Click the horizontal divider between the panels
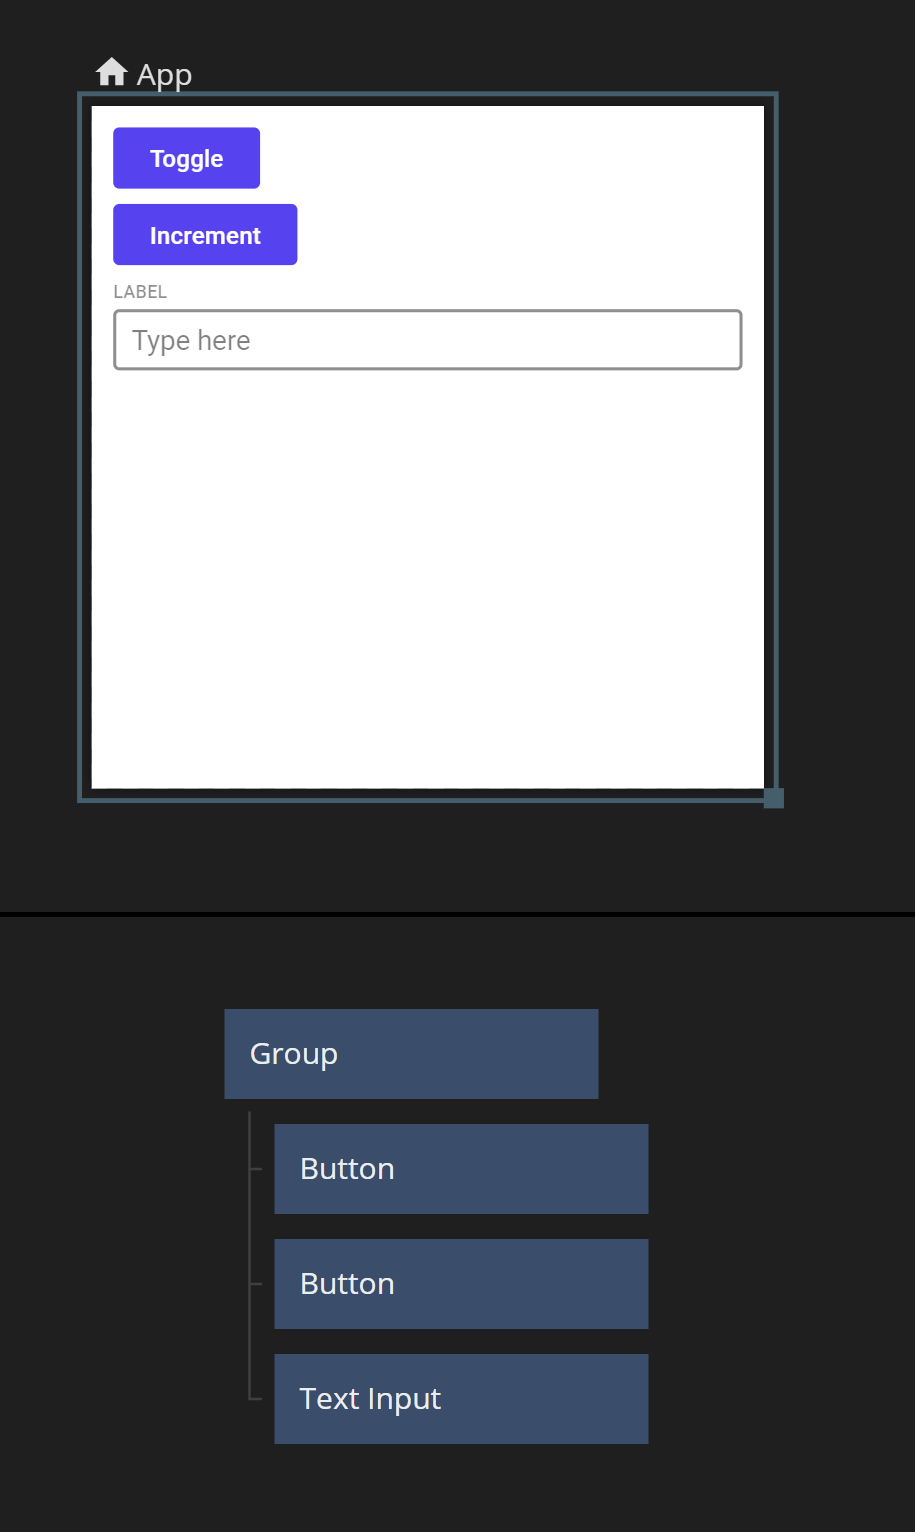The width and height of the screenshot is (915, 1532). 457,914
